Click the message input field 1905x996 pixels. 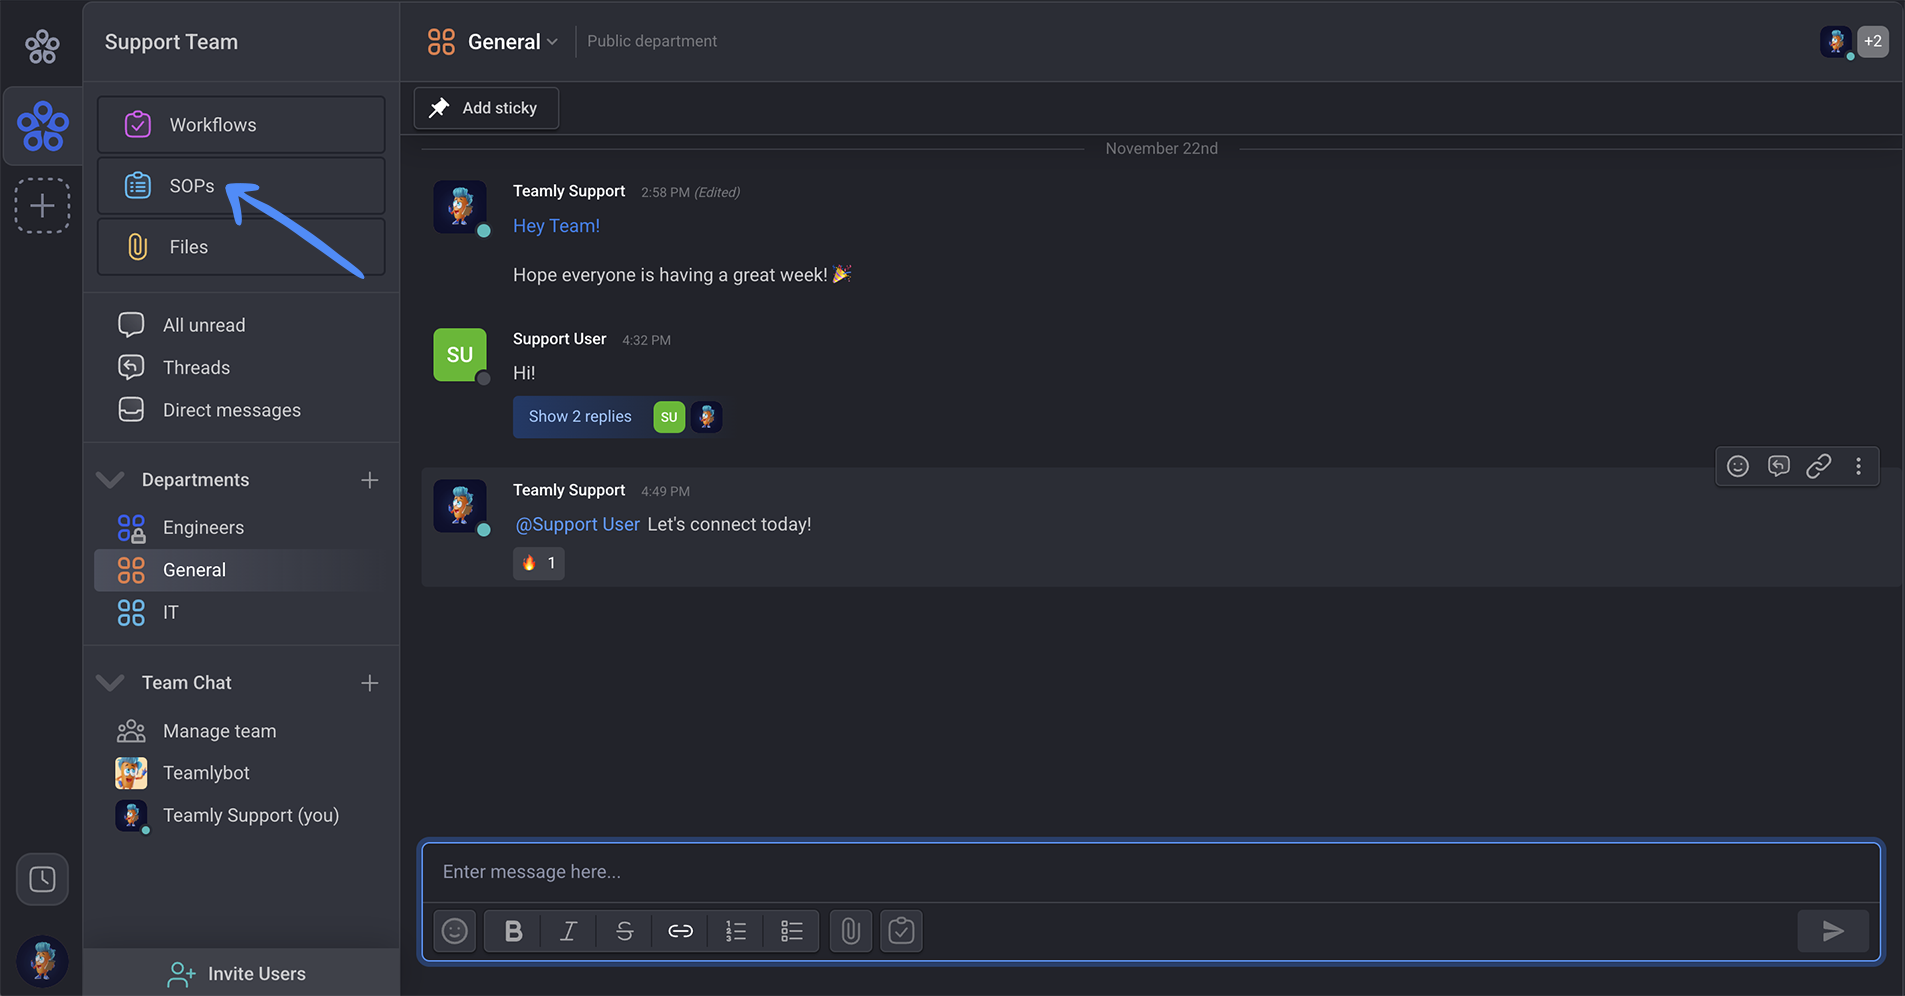click(x=1151, y=872)
